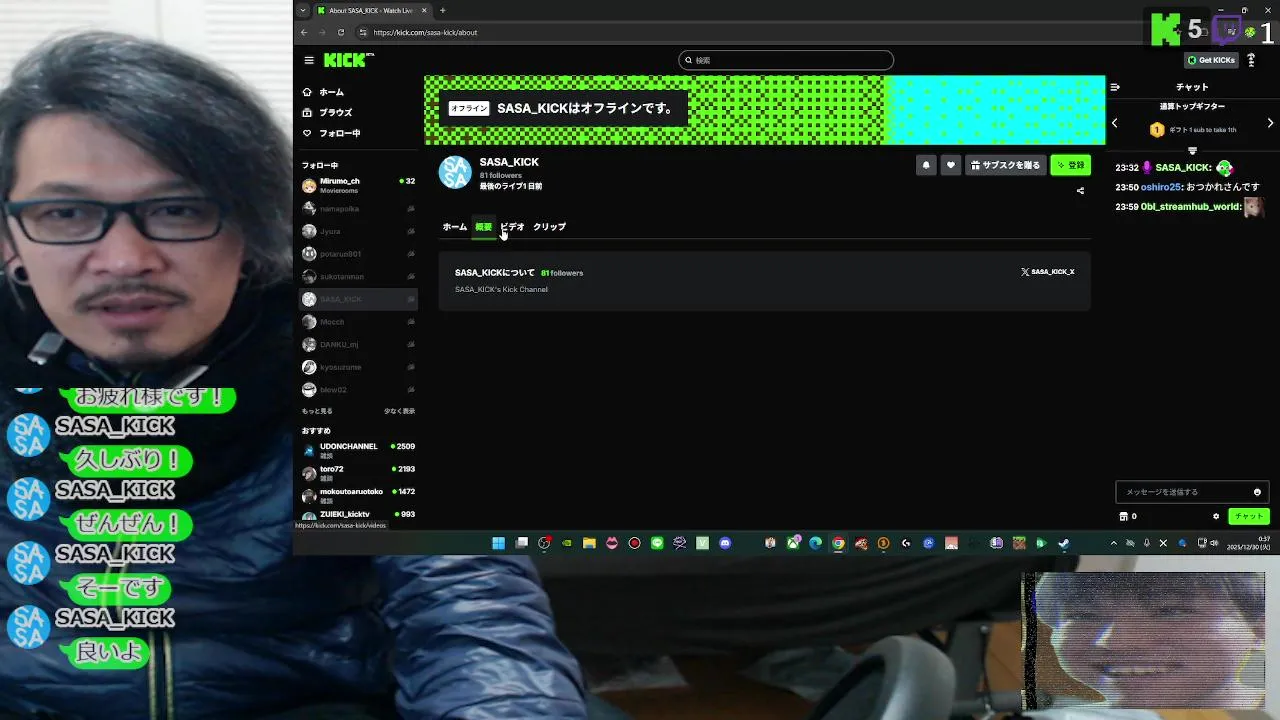
Task: Open recommended UDONCHANNEL stream
Action: point(358,450)
